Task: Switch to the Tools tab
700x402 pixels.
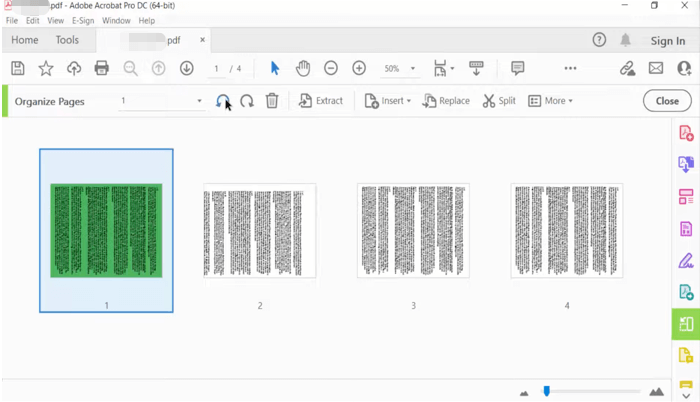Action: coord(67,40)
